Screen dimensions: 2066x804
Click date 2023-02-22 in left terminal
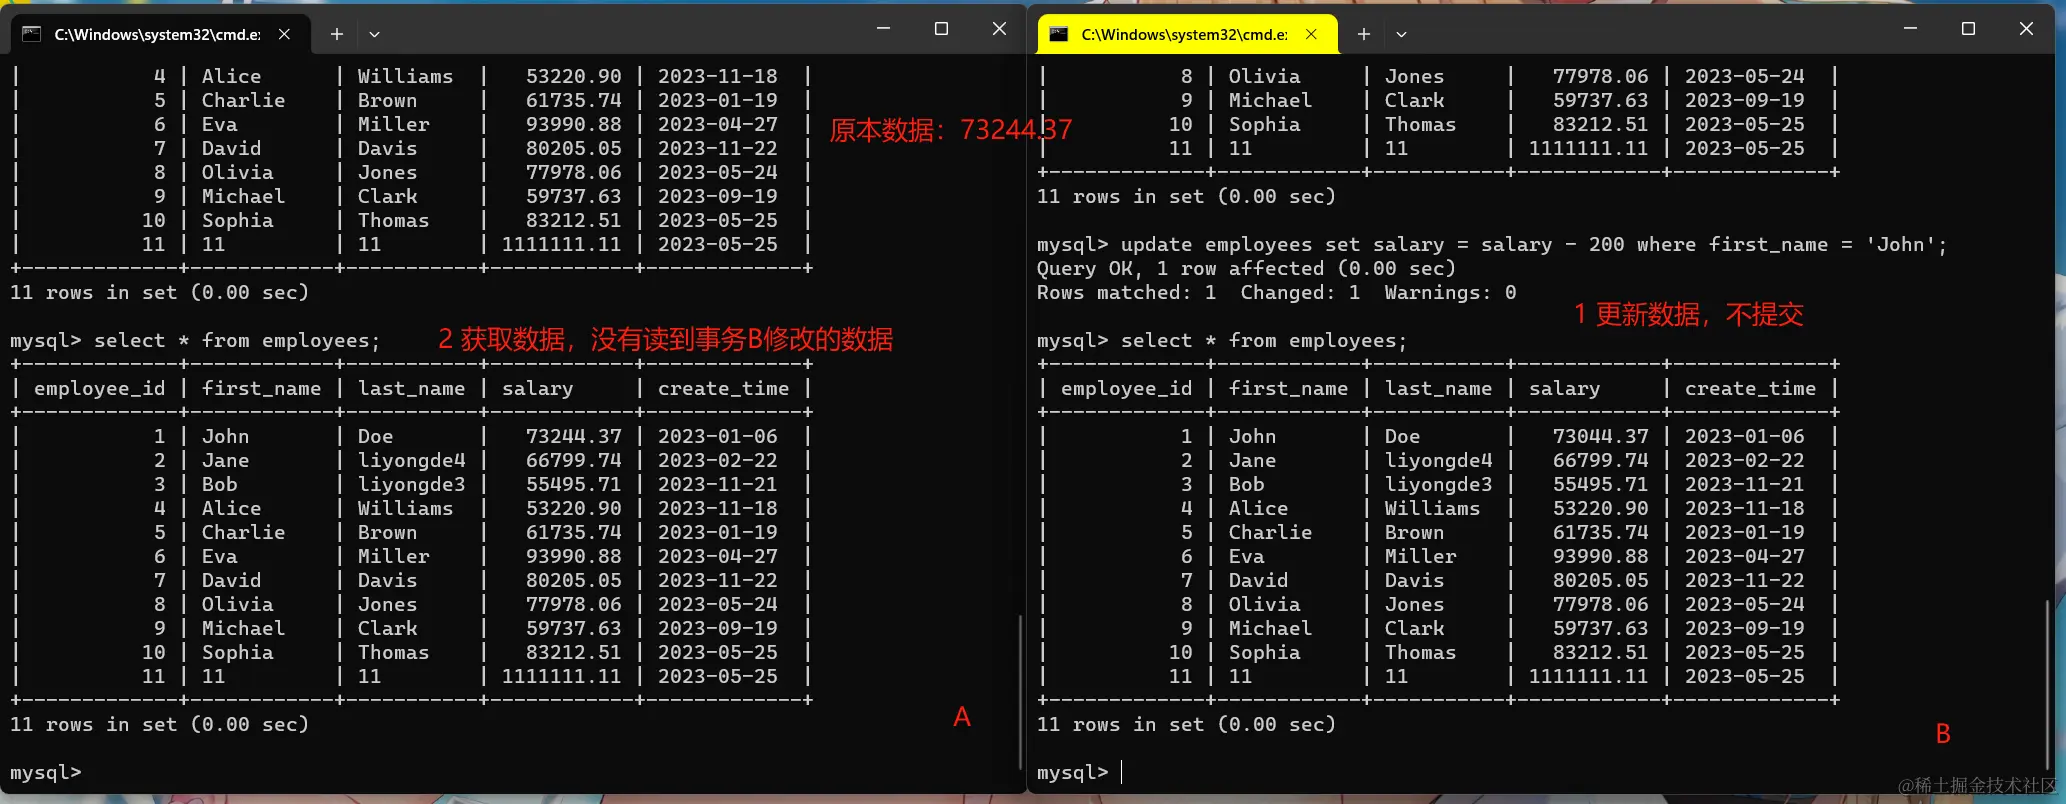[718, 461]
